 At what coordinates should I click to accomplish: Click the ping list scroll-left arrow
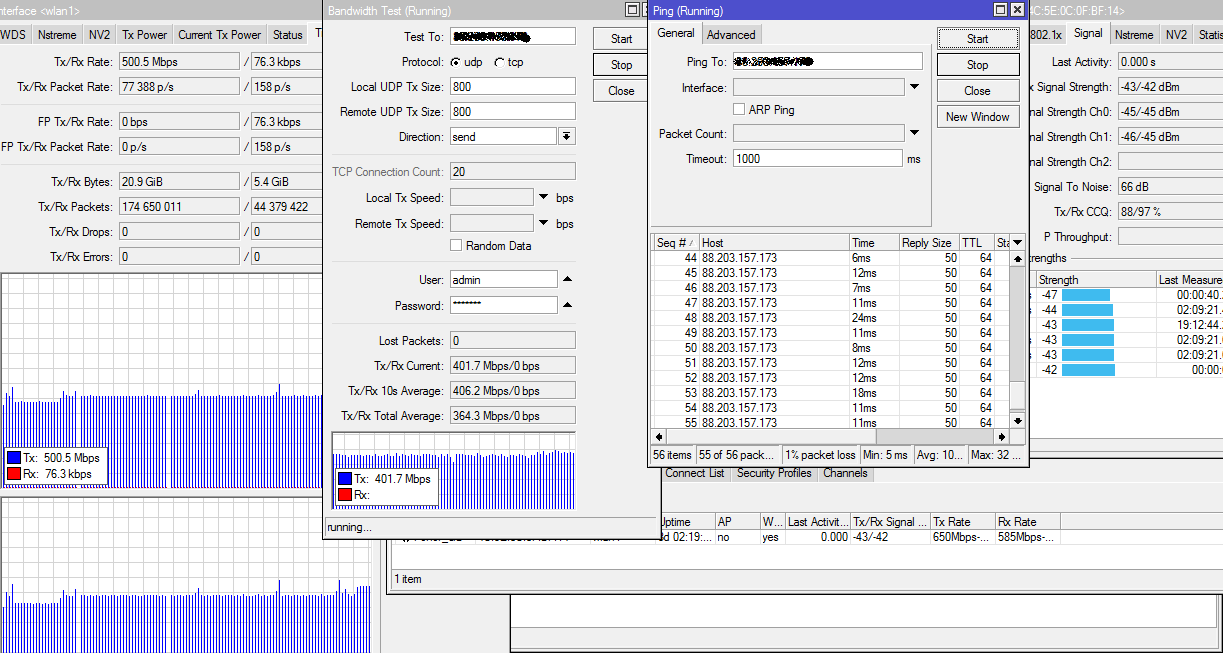coord(658,437)
